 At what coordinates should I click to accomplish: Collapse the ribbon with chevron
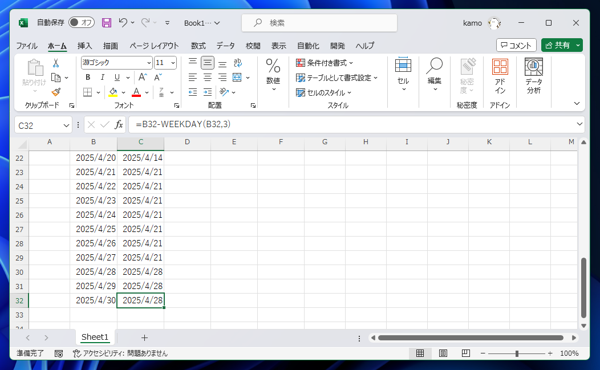[577, 103]
